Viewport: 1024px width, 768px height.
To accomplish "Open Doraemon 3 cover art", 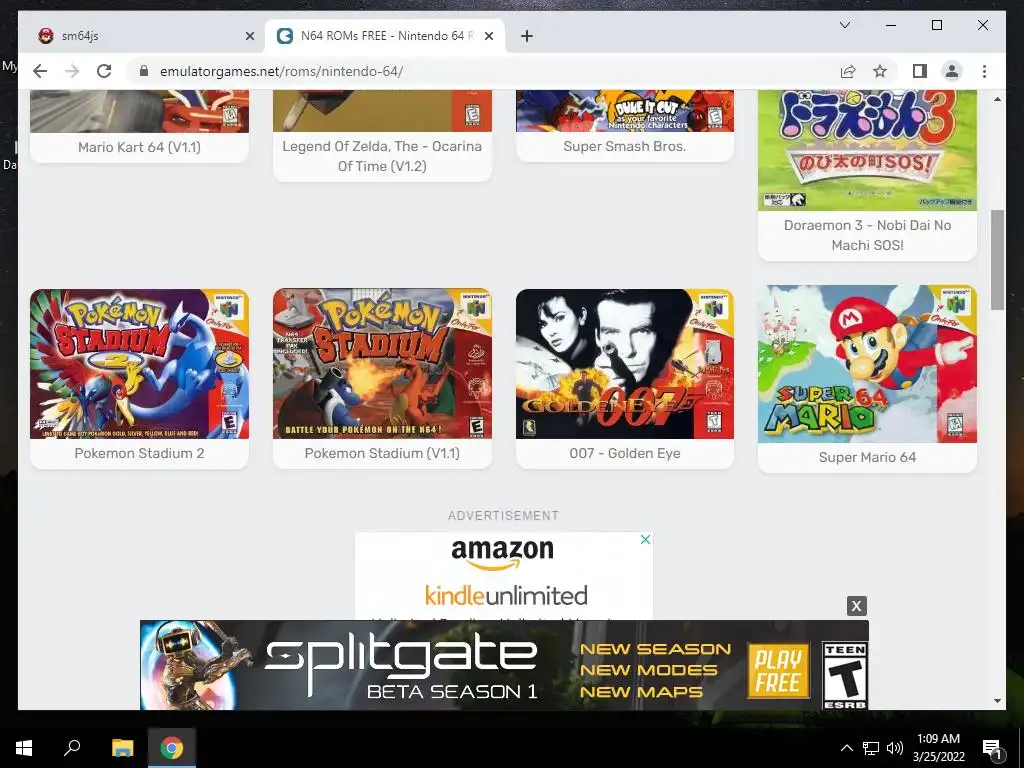I will (x=867, y=150).
